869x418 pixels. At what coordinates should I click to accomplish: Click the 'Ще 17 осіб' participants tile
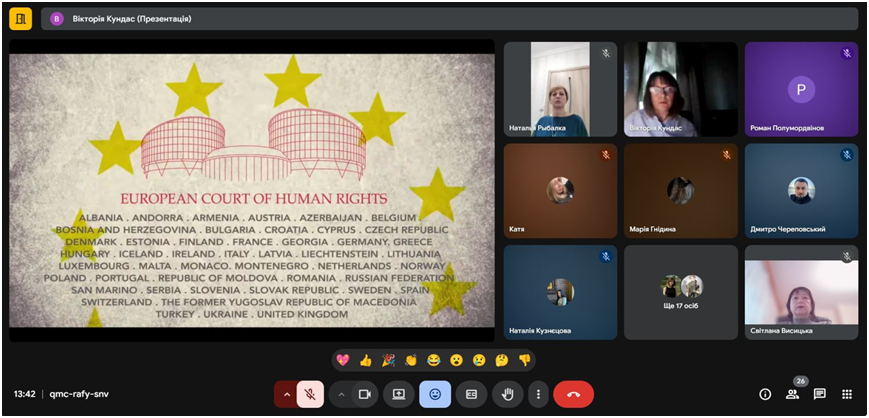click(681, 293)
